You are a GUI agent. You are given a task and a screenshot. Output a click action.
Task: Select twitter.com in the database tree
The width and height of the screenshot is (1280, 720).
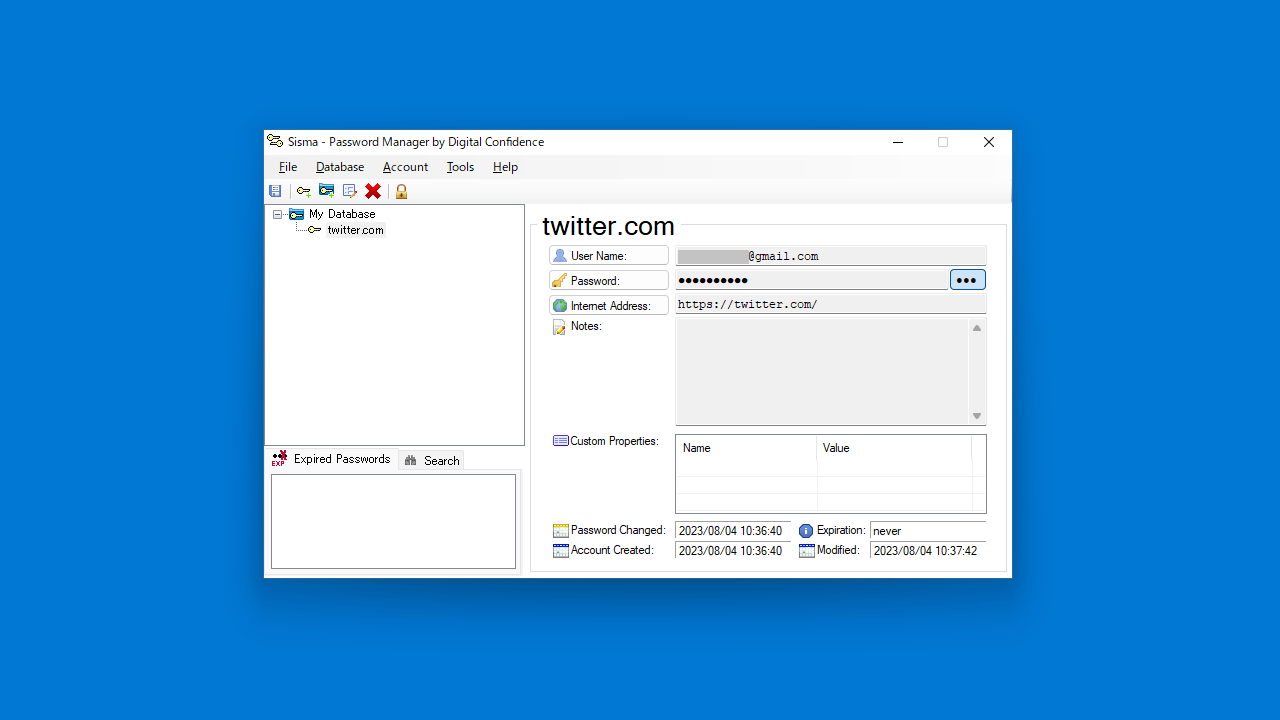[x=355, y=230]
